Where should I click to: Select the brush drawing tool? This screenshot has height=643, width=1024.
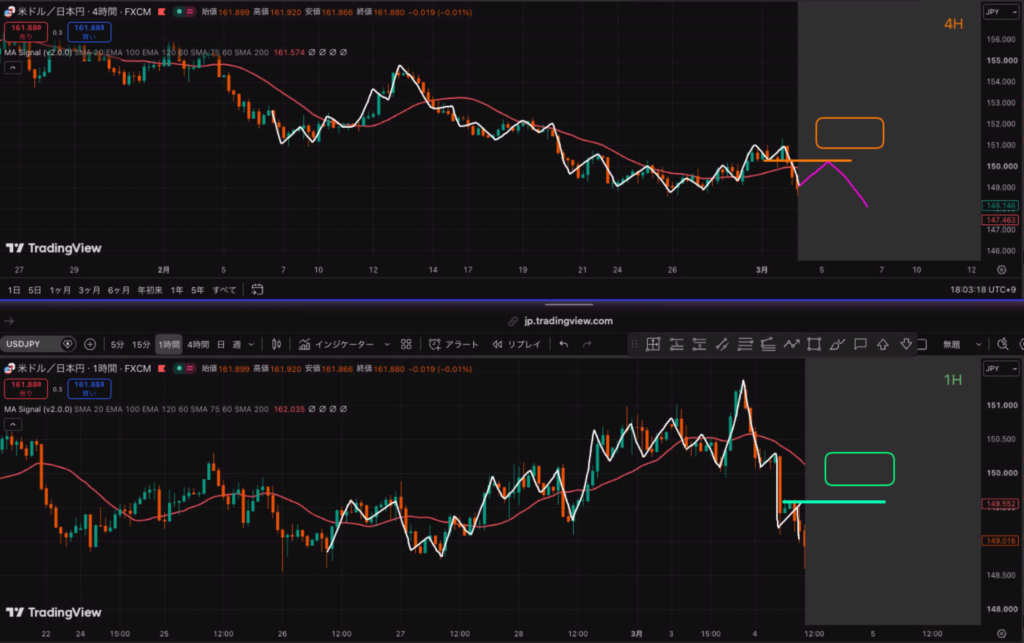click(837, 344)
